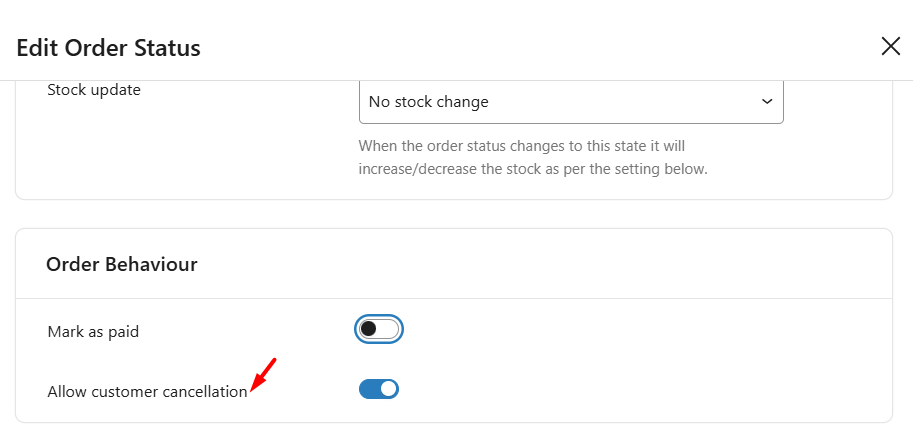The width and height of the screenshot is (913, 439).
Task: Enable the Mark as paid toggle
Action: coord(379,329)
